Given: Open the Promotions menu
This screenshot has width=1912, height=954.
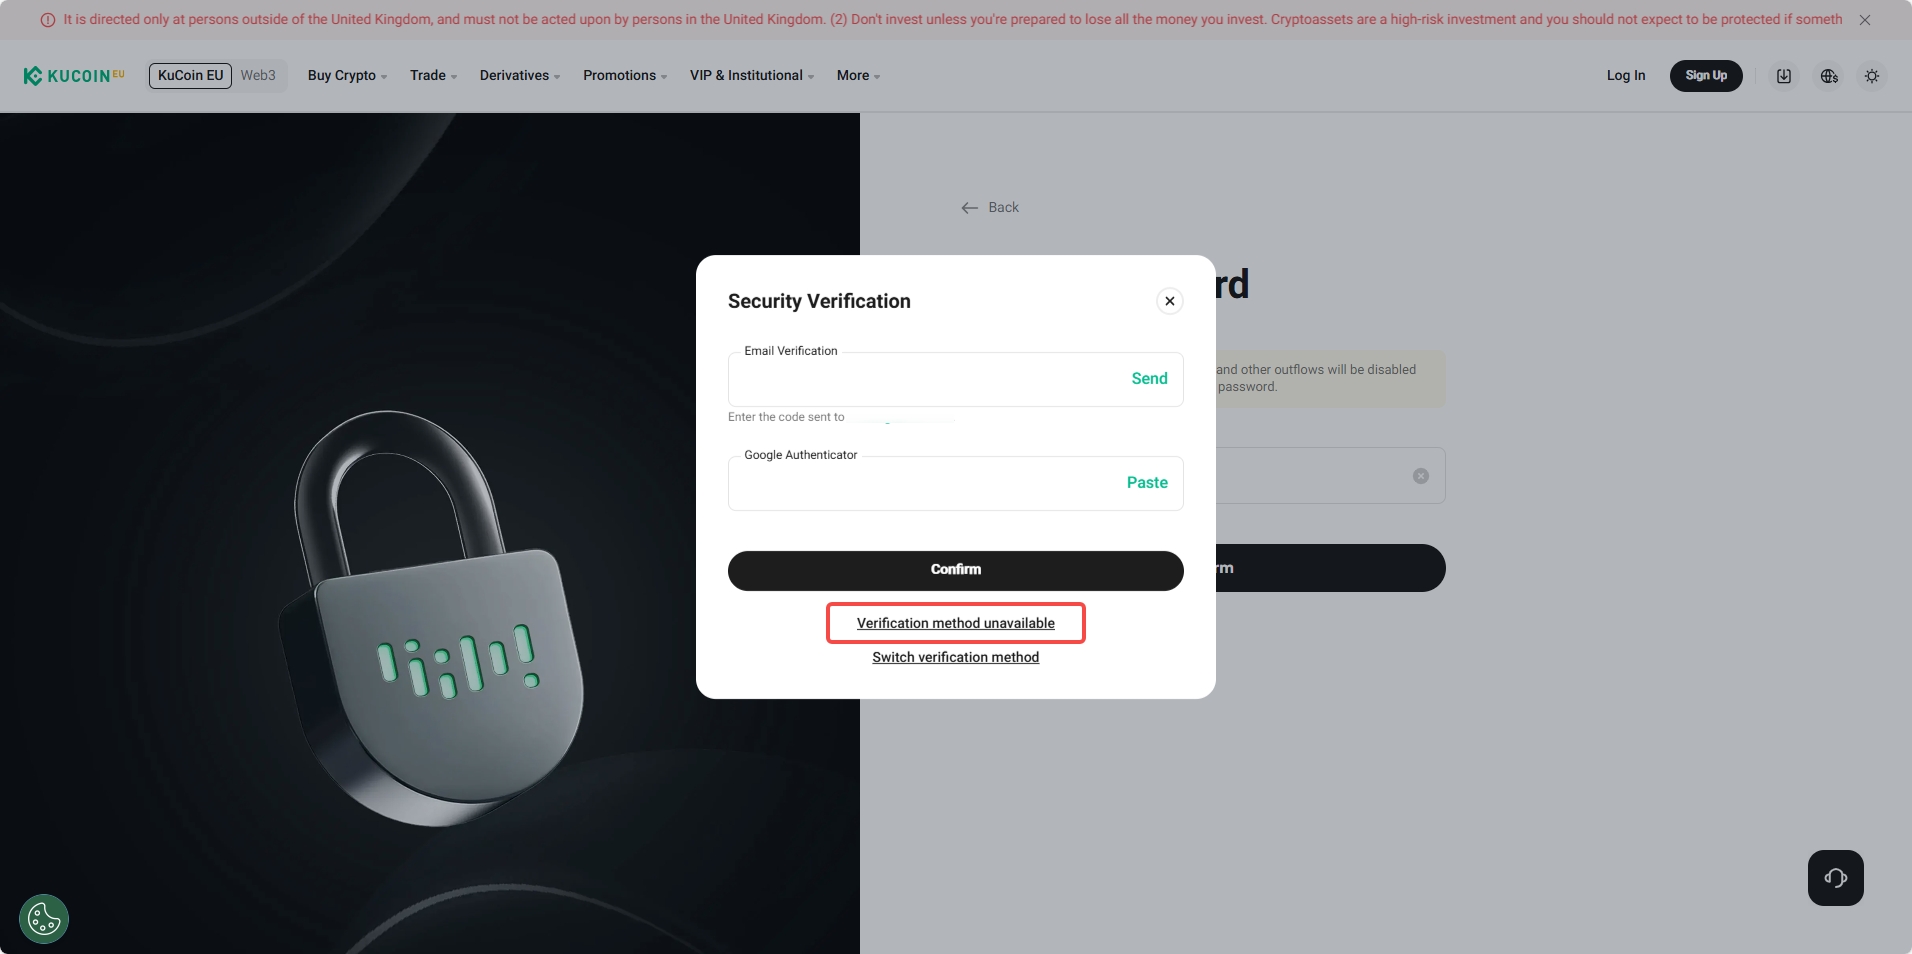Looking at the screenshot, I should click(624, 76).
